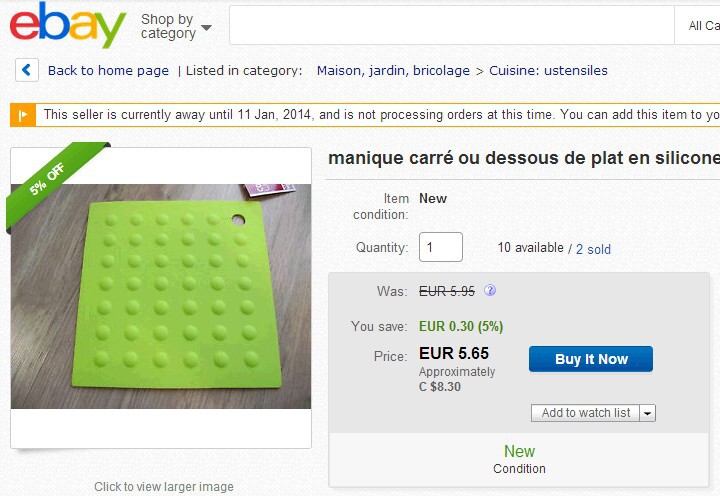Select the New Condition tab
720x496 pixels.
(x=519, y=459)
